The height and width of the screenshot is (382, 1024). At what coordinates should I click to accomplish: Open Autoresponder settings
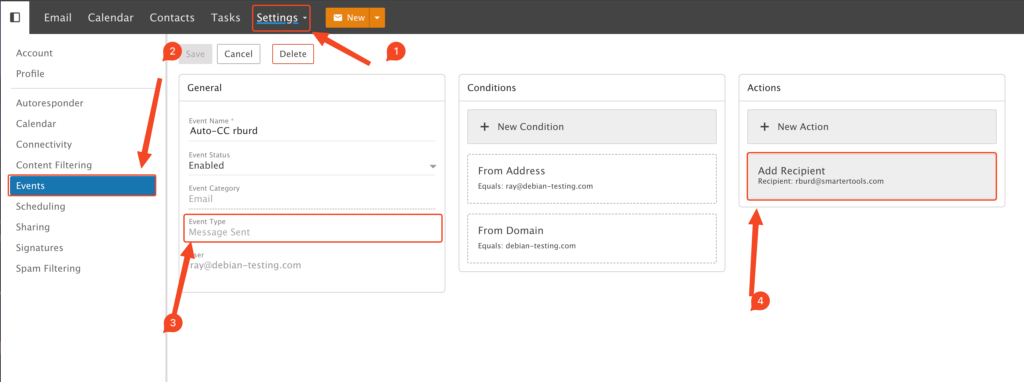(50, 103)
